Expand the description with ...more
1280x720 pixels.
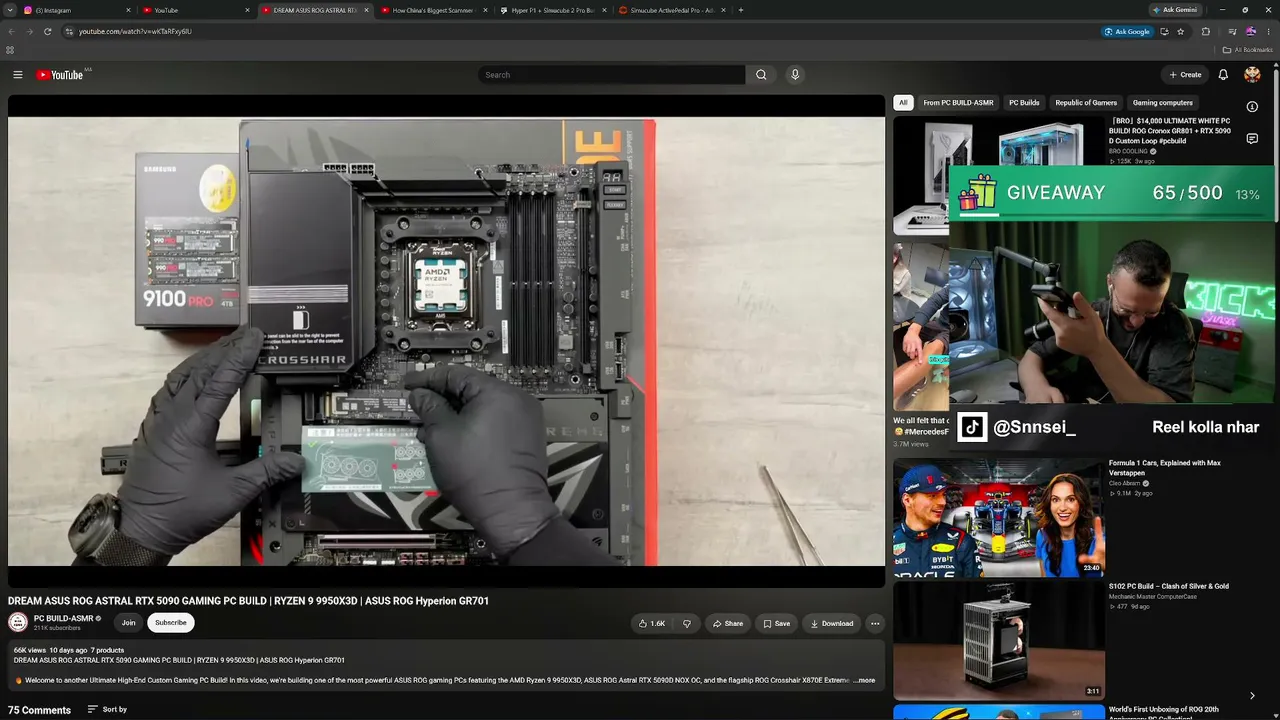pos(864,680)
